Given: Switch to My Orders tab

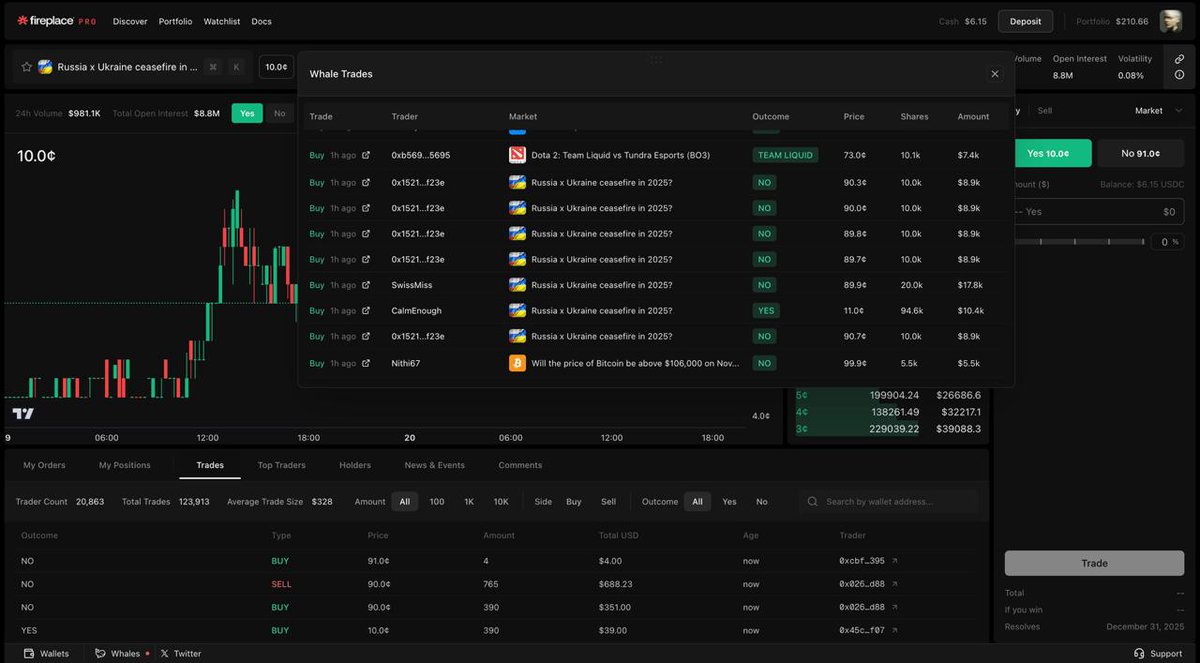Looking at the screenshot, I should (x=44, y=465).
